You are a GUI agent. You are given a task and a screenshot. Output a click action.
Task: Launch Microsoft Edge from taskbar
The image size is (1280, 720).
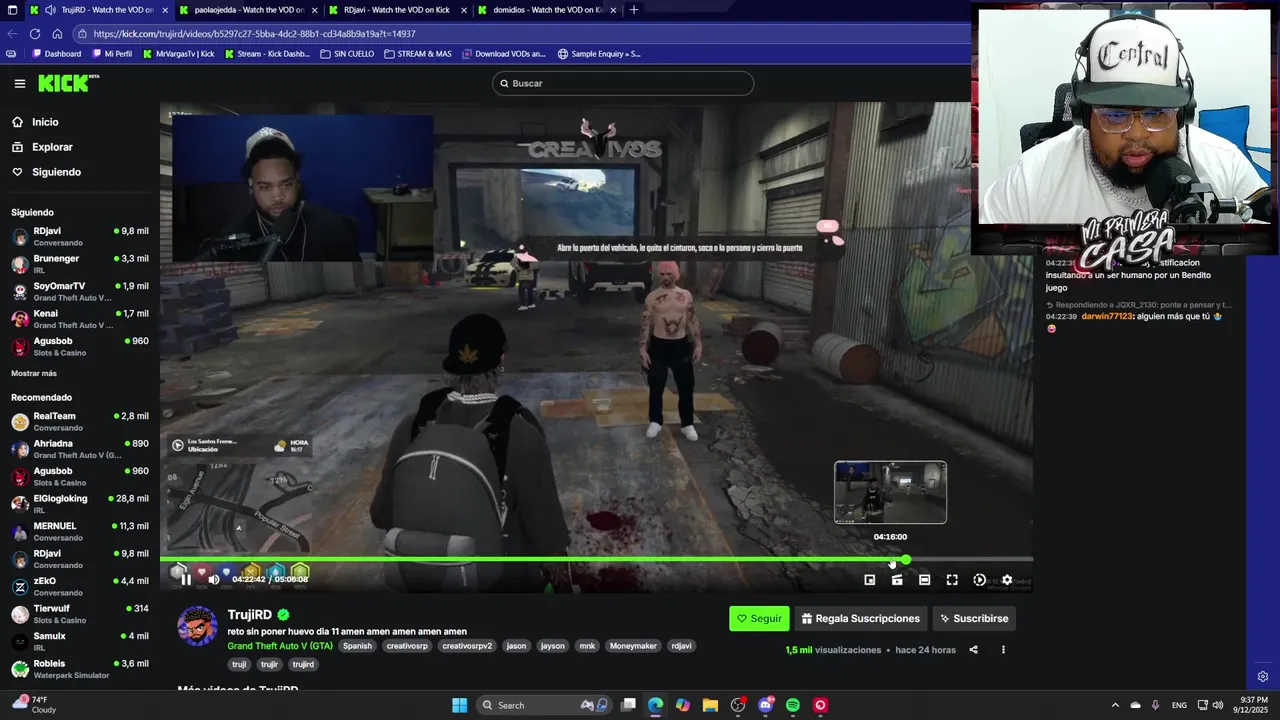655,705
